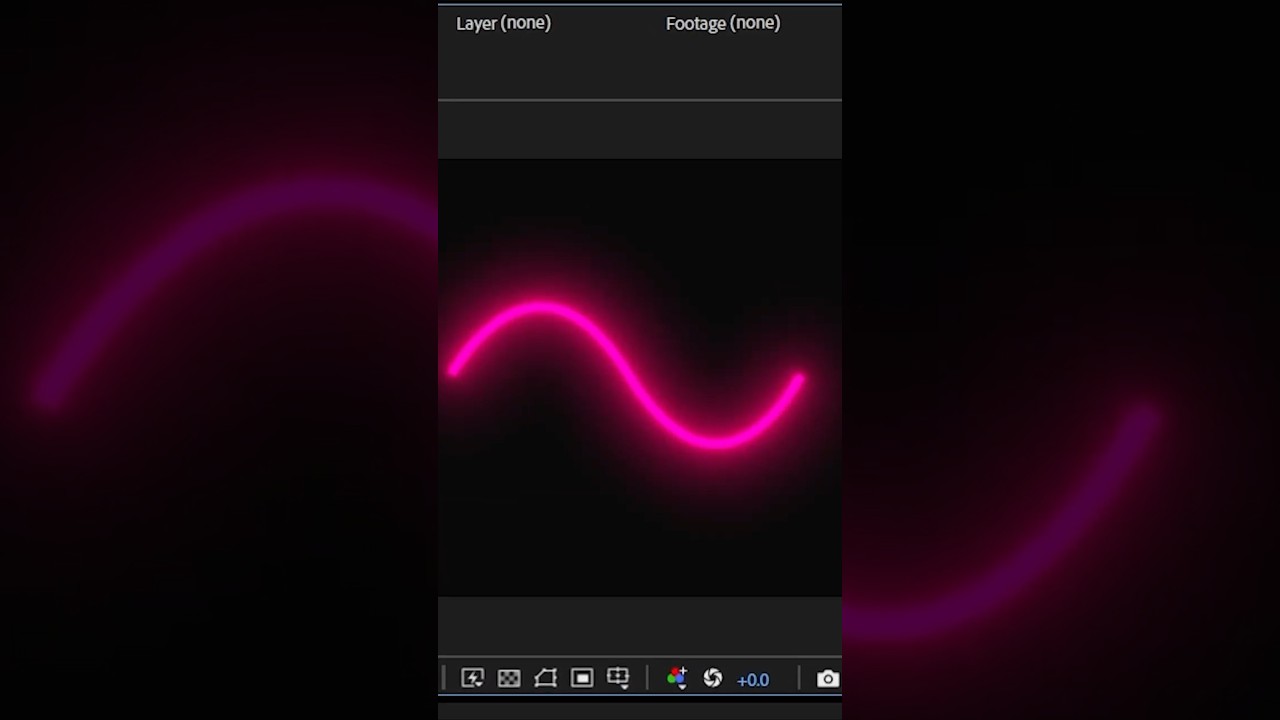The image size is (1280, 720).
Task: Toggle the transparency grid checkerboard icon
Action: 509,678
